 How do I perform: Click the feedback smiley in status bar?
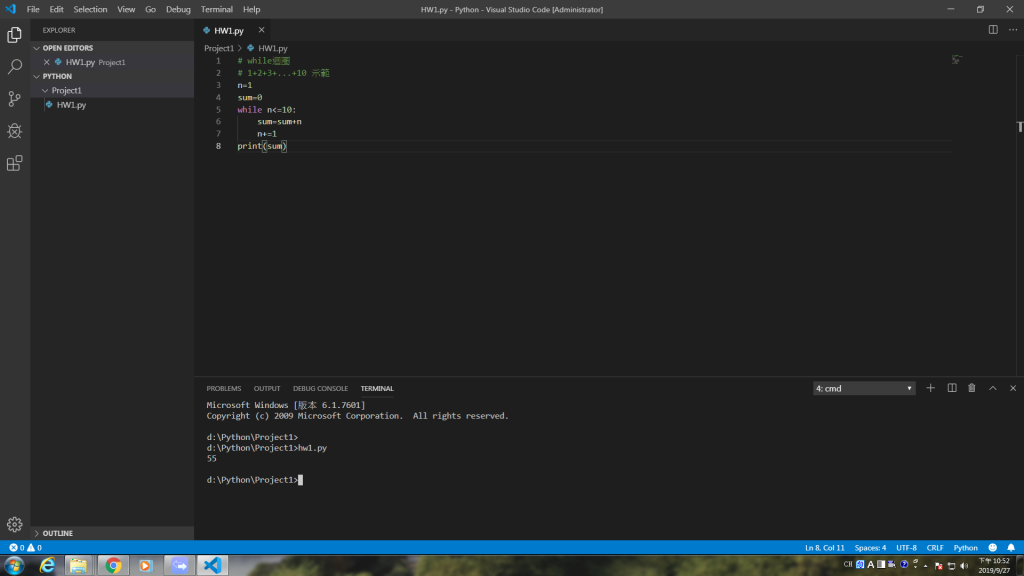[x=993, y=547]
